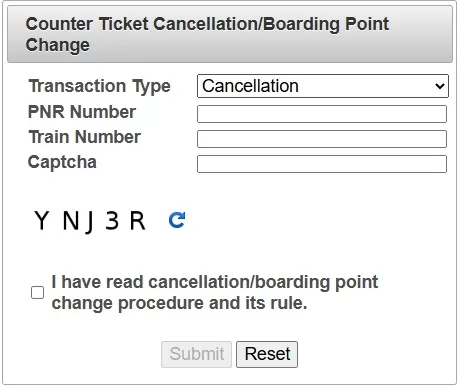Click the Reset button
The height and width of the screenshot is (386, 458).
pos(267,354)
